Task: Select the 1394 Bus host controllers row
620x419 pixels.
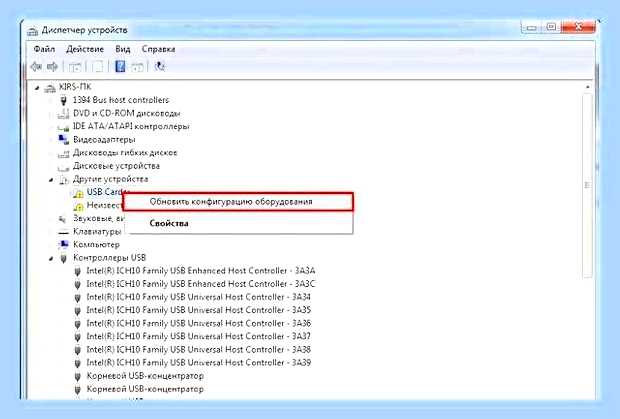Action: [121, 100]
